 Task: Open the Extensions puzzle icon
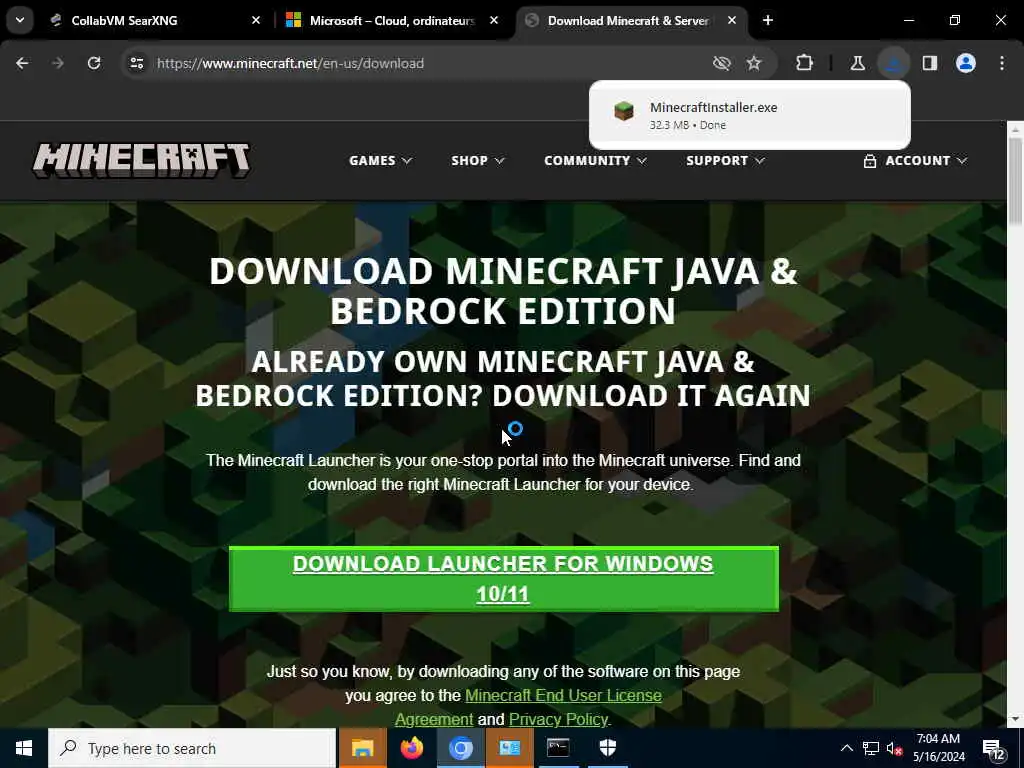pos(805,63)
